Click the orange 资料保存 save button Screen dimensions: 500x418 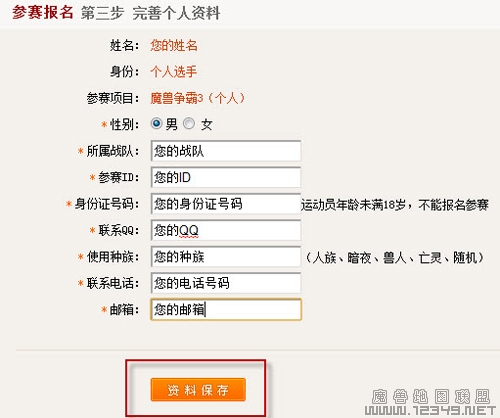(x=198, y=389)
